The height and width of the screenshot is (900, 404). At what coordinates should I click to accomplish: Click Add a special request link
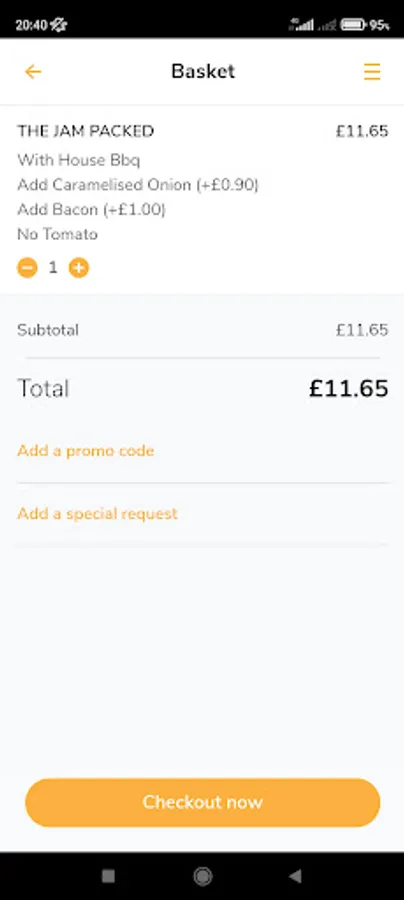tap(98, 513)
